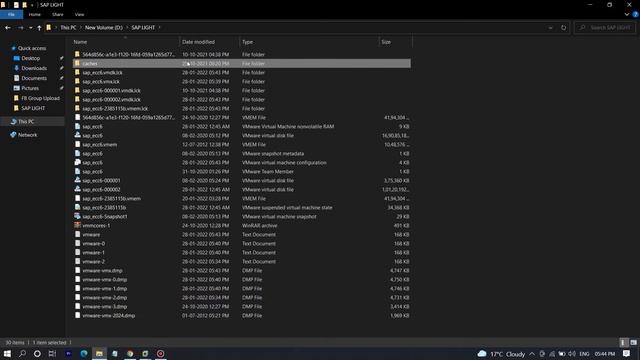
Task: Switch to Details view in status bar
Action: [623, 342]
